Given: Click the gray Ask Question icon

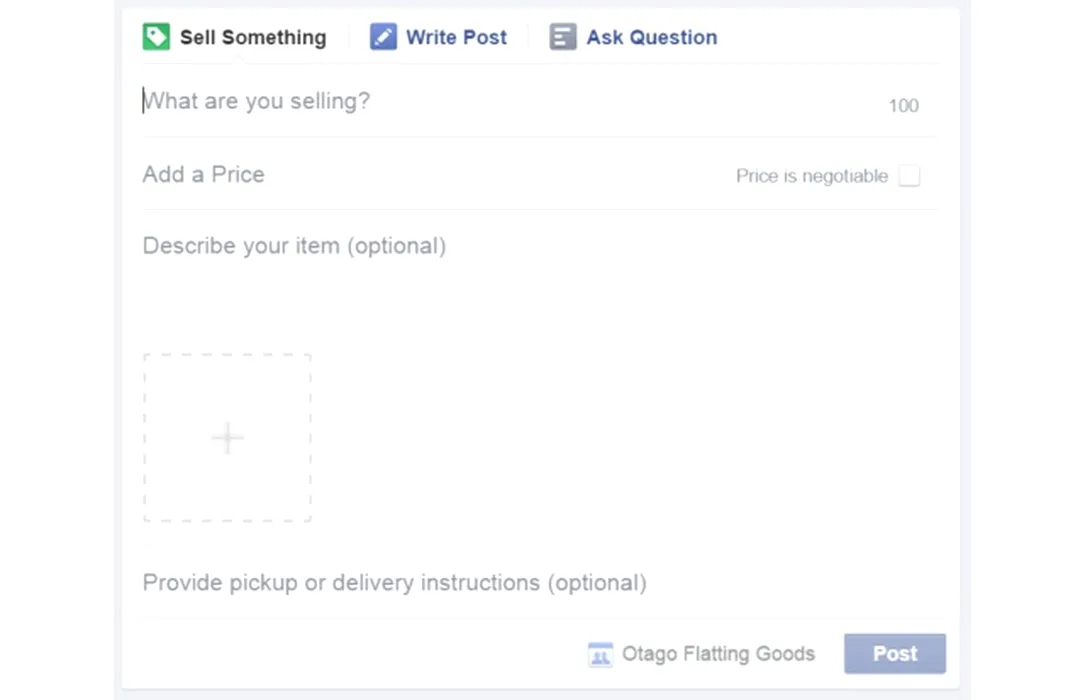Looking at the screenshot, I should click(563, 37).
